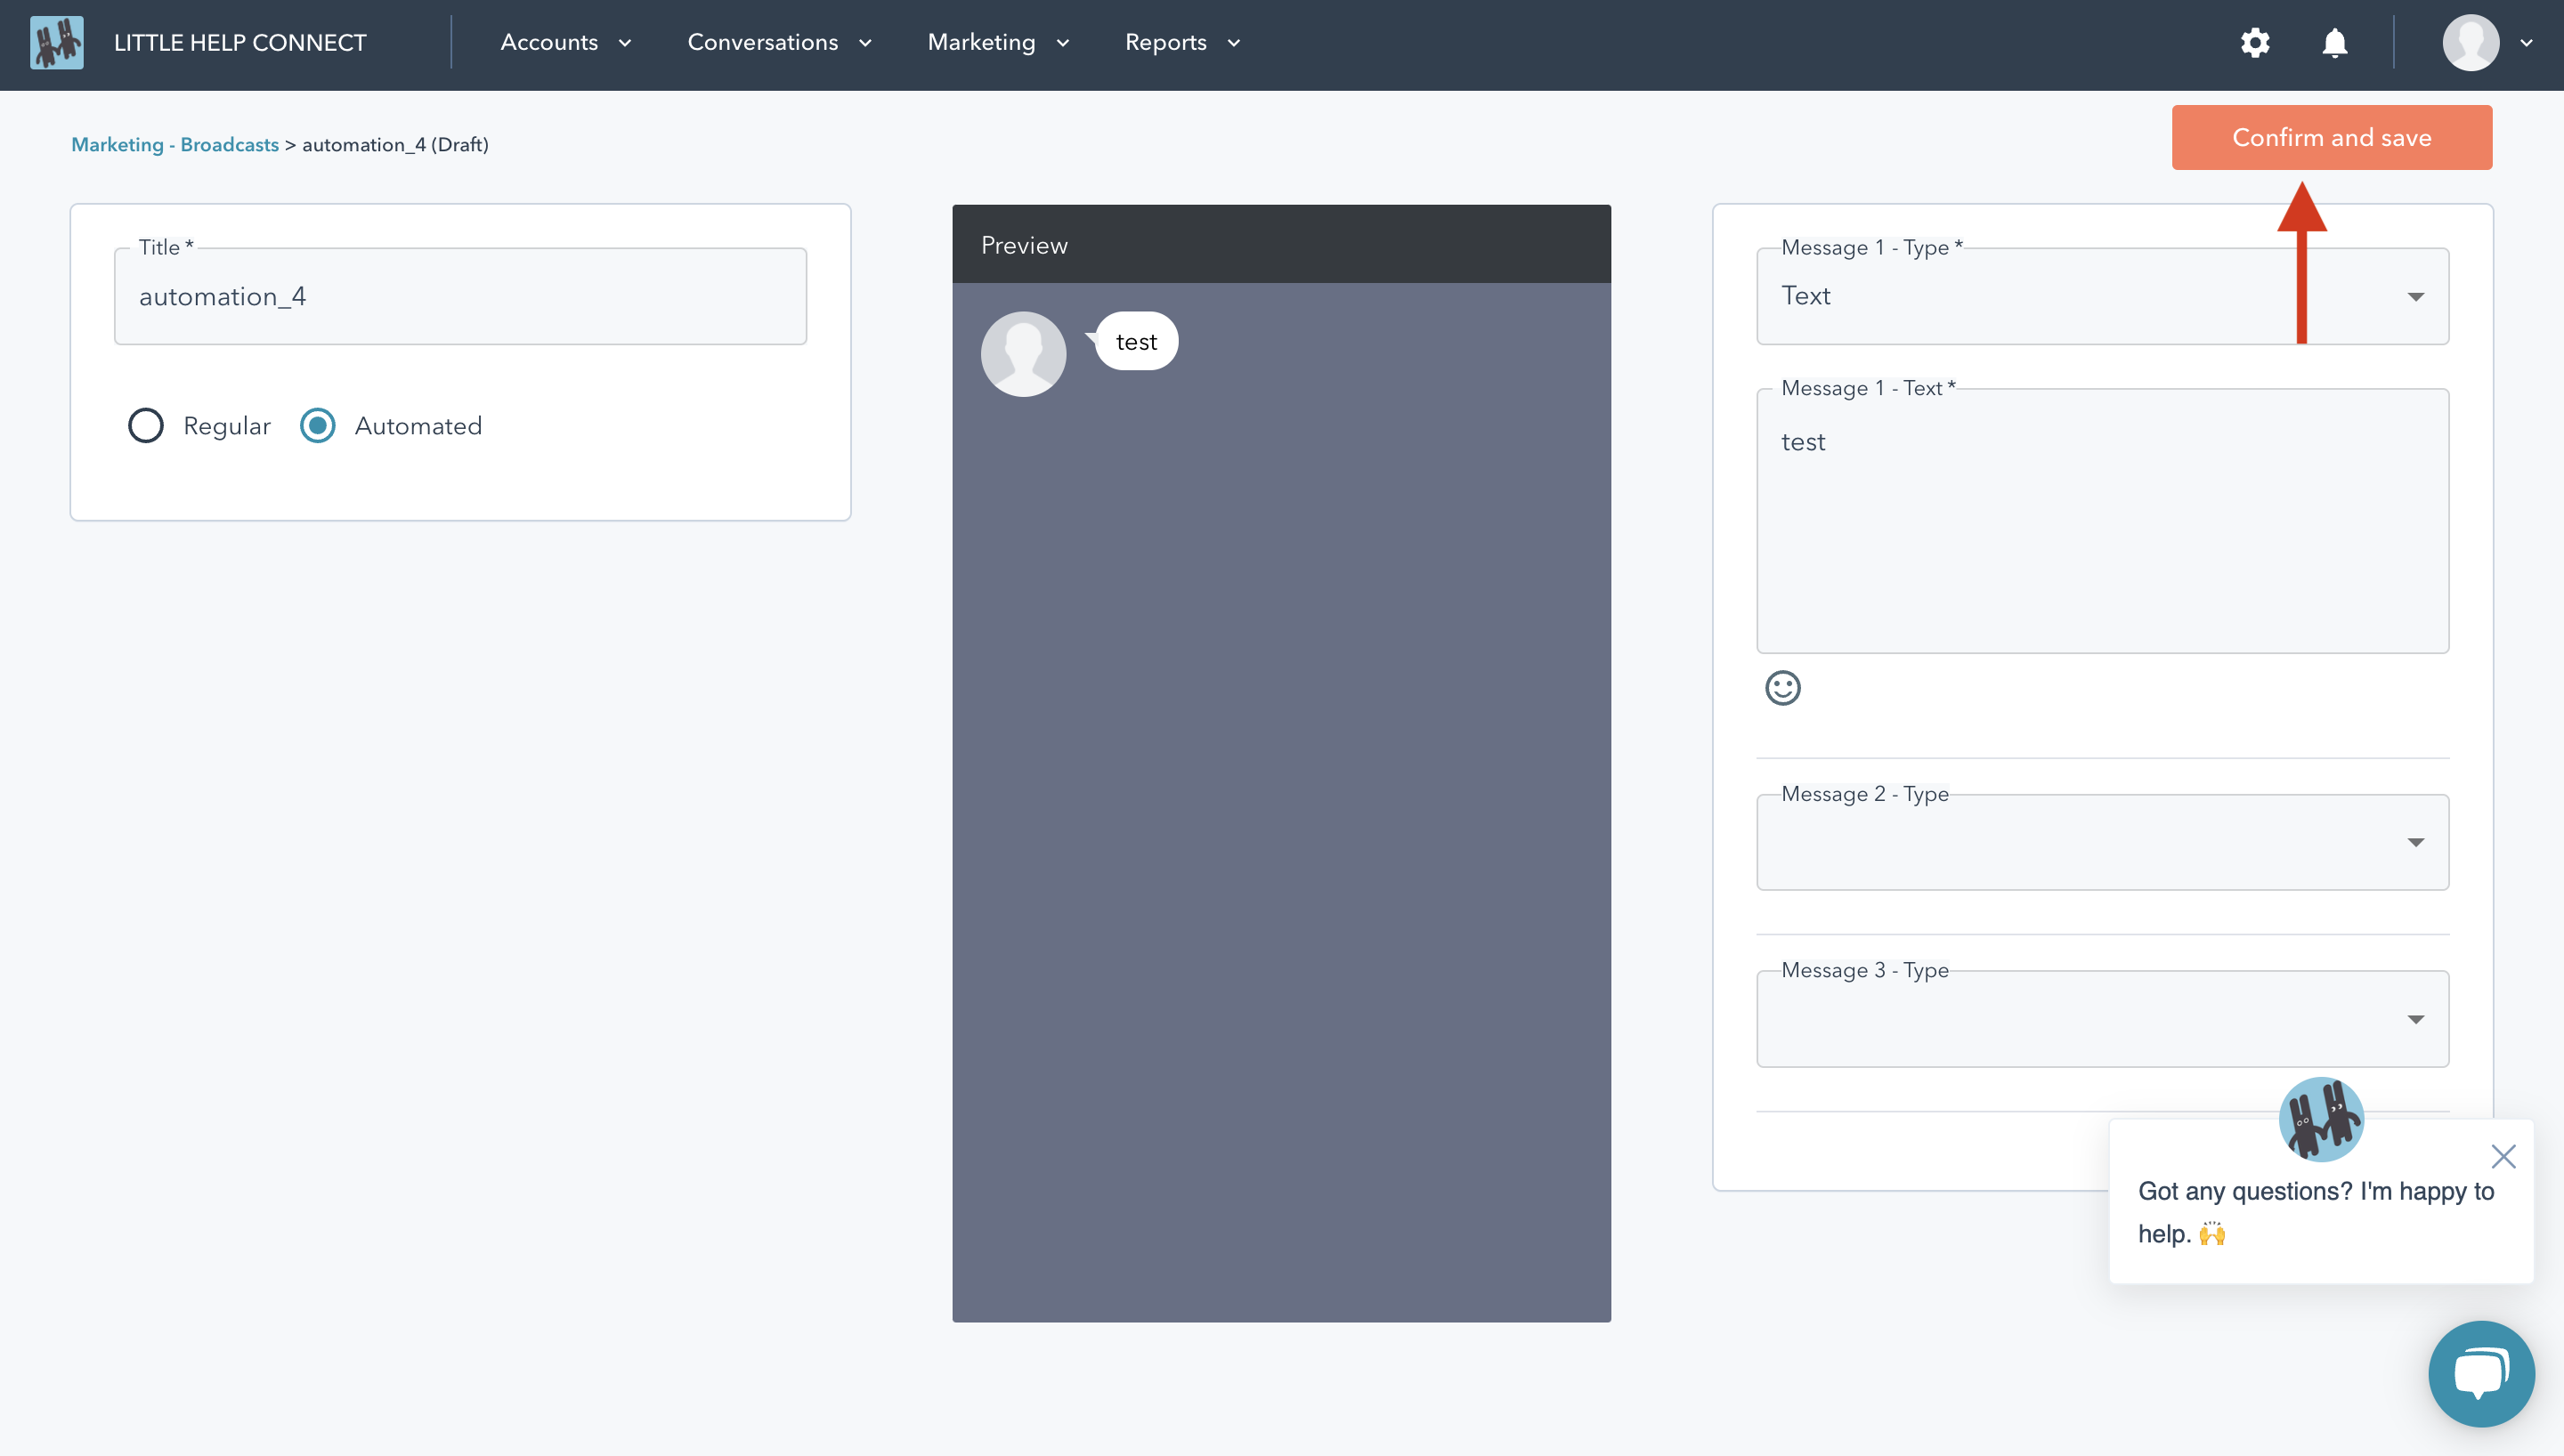The image size is (2564, 1456).
Task: Close the chat greeting popup
Action: [x=2503, y=1156]
